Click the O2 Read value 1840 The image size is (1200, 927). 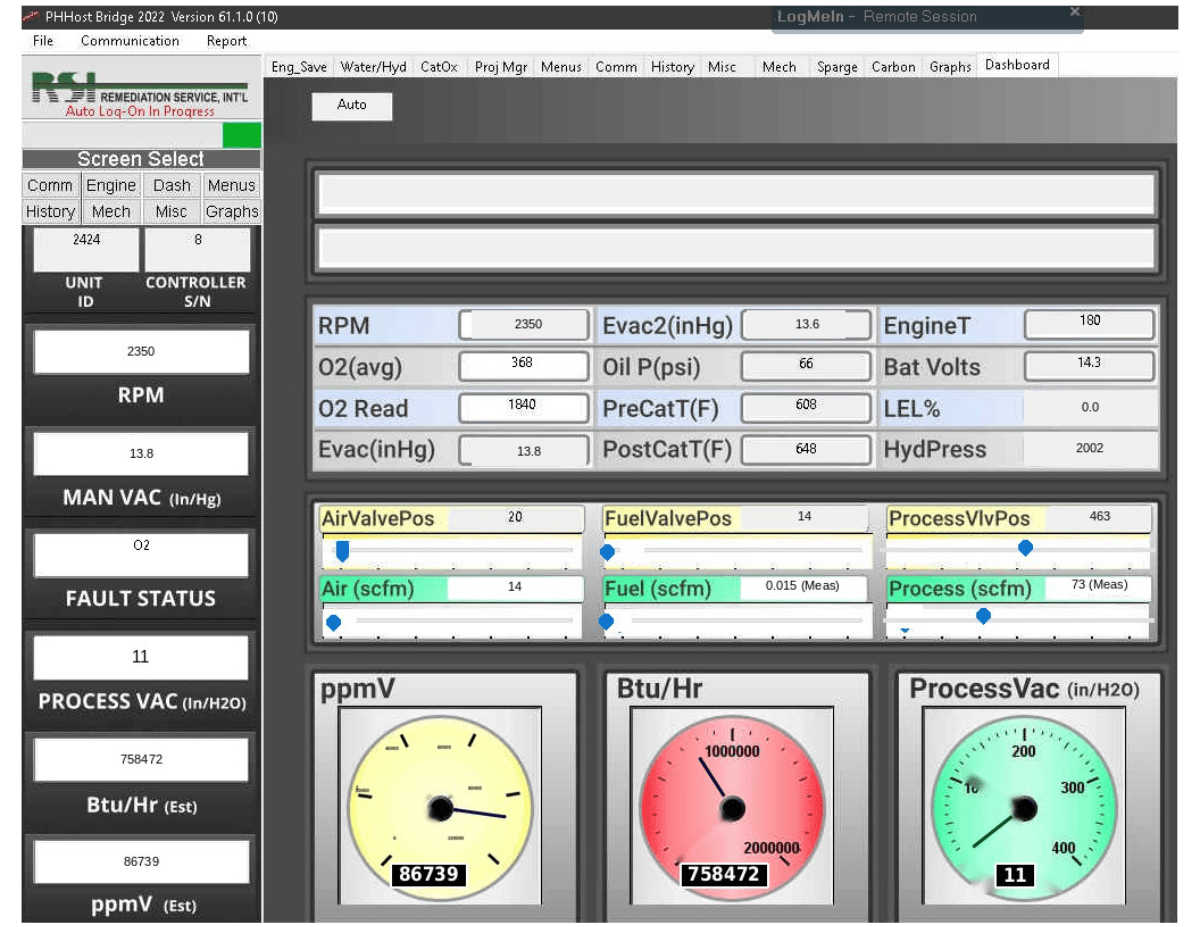pyautogui.click(x=525, y=408)
